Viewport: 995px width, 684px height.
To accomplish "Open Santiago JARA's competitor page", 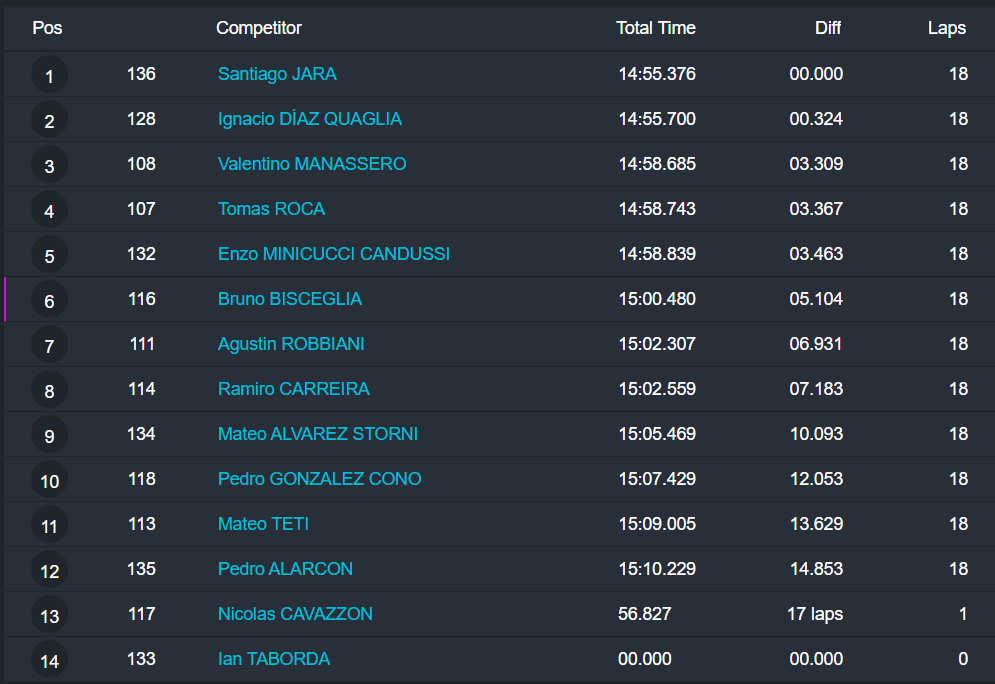I will (277, 74).
